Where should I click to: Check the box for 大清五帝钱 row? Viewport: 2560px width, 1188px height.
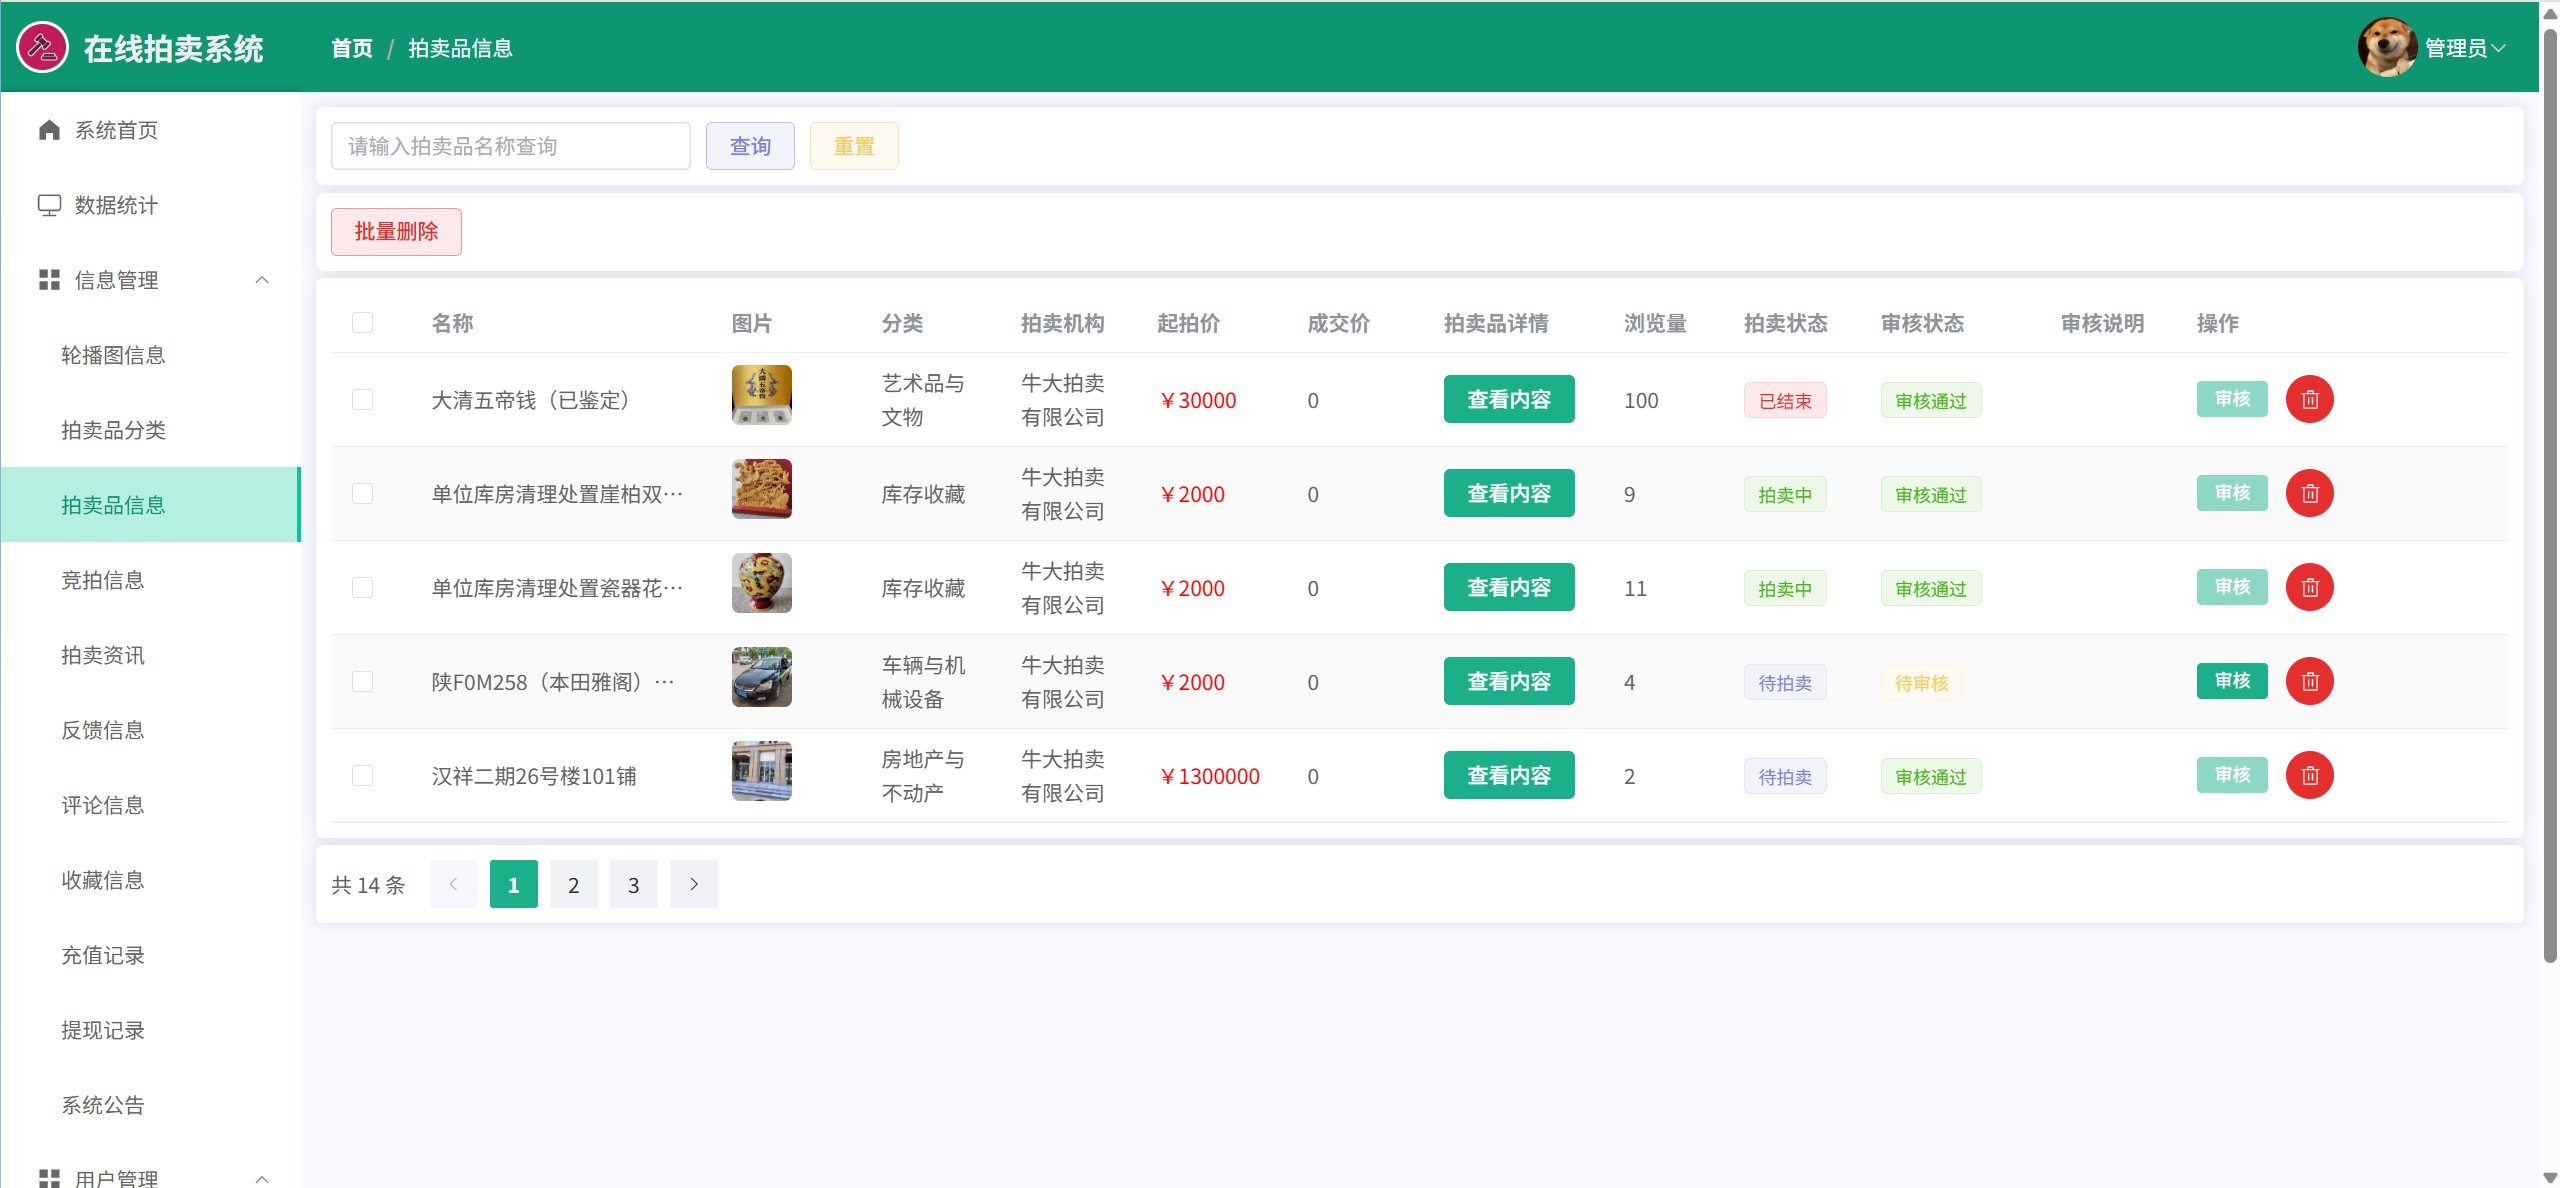pyautogui.click(x=362, y=400)
